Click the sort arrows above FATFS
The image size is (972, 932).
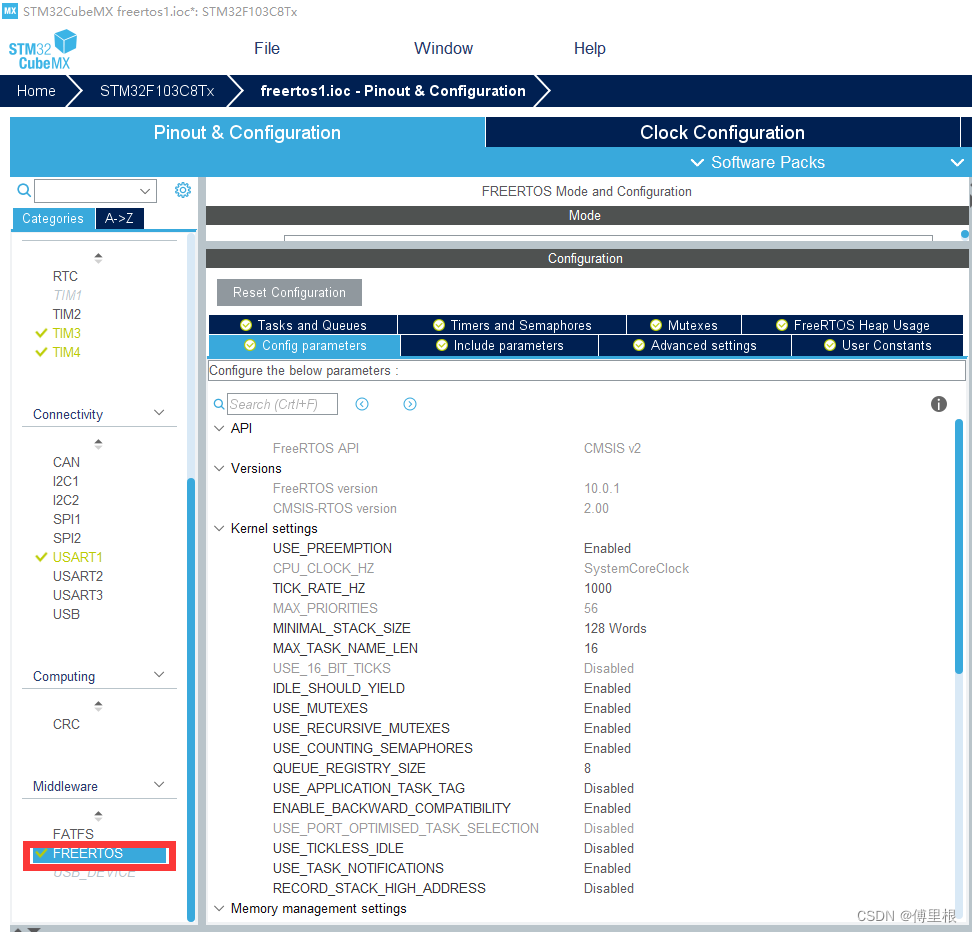98,815
